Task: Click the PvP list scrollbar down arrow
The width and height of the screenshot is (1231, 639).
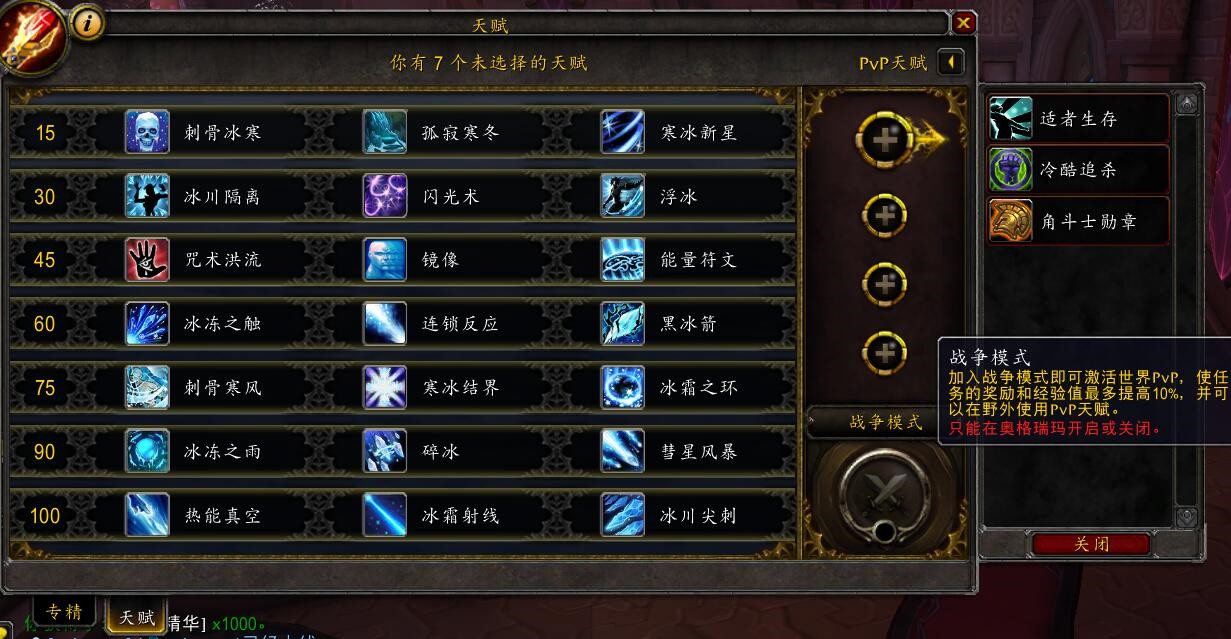Action: click(x=1186, y=517)
